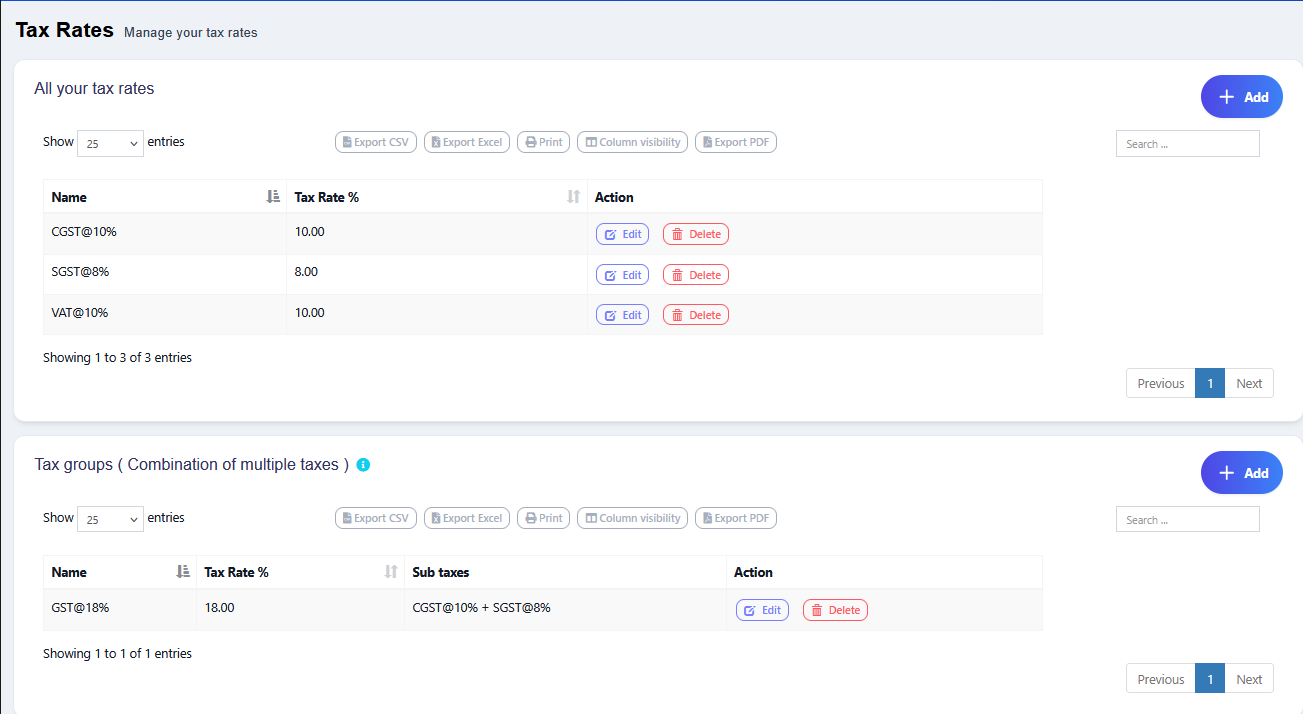Edit the GST@18% tax group
Image resolution: width=1303 pixels, height=714 pixels.
(762, 610)
